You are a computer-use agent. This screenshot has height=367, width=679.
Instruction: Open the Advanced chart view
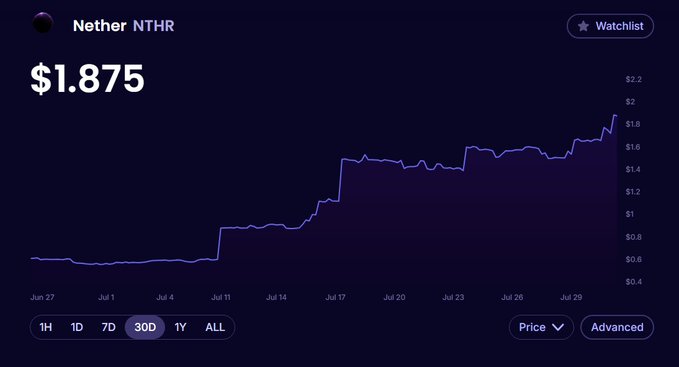[x=617, y=327]
